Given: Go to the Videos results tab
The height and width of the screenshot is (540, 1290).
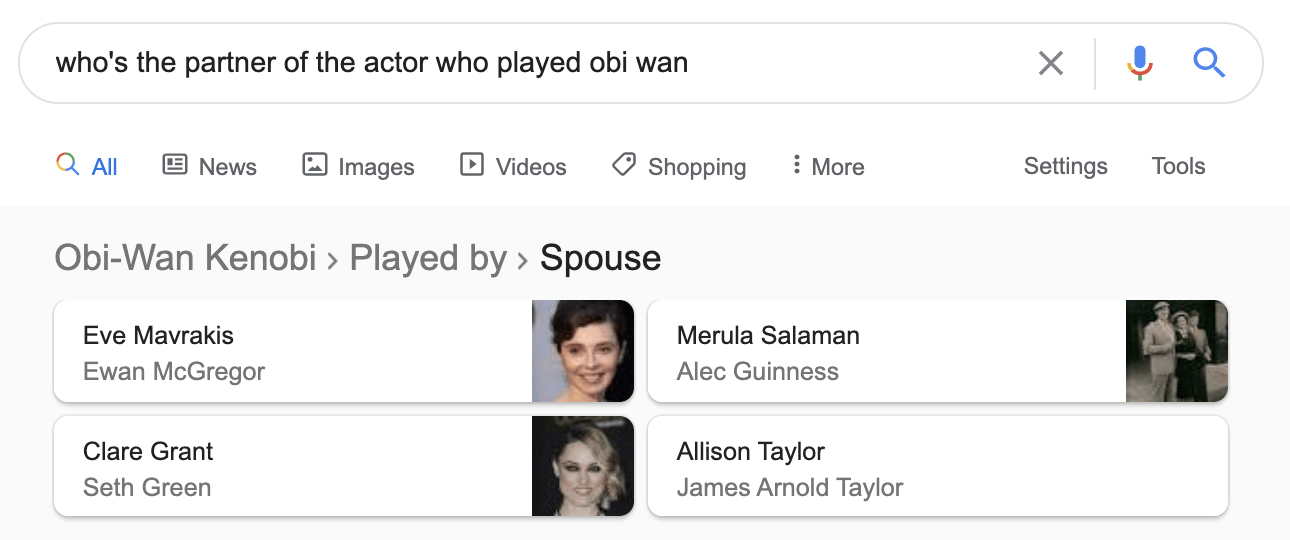Looking at the screenshot, I should pos(513,166).
